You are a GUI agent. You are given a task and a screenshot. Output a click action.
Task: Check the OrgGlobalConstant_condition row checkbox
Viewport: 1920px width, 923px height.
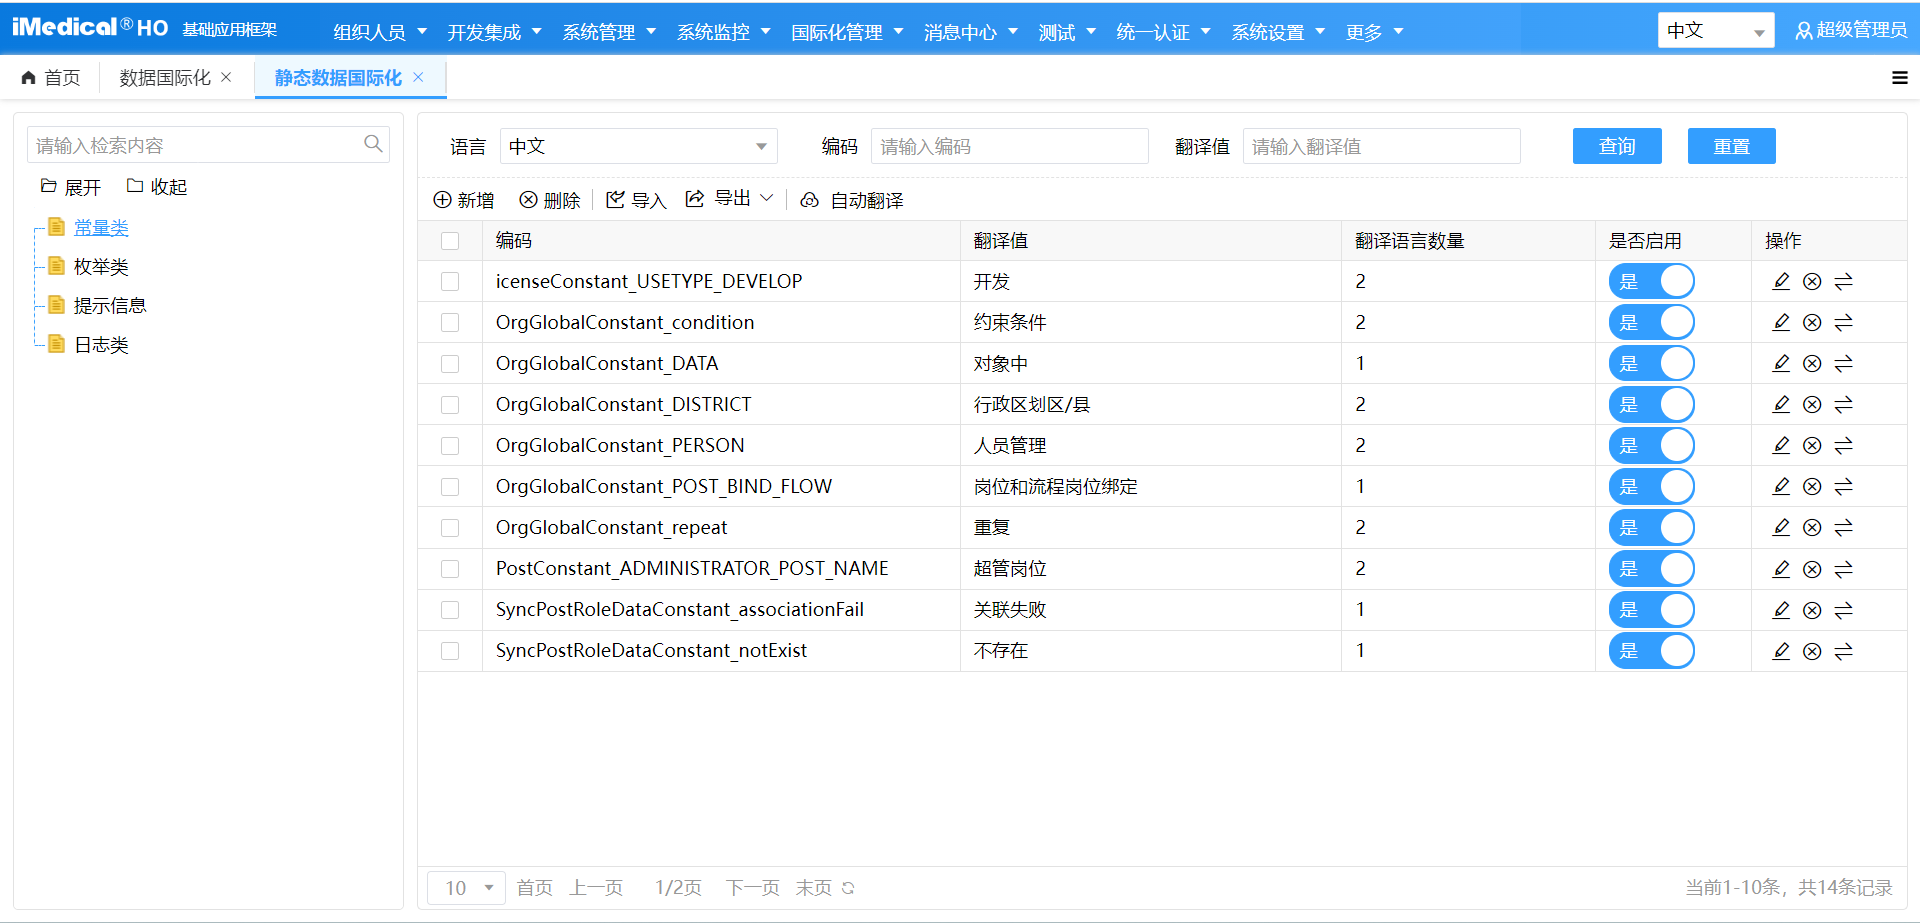450,323
